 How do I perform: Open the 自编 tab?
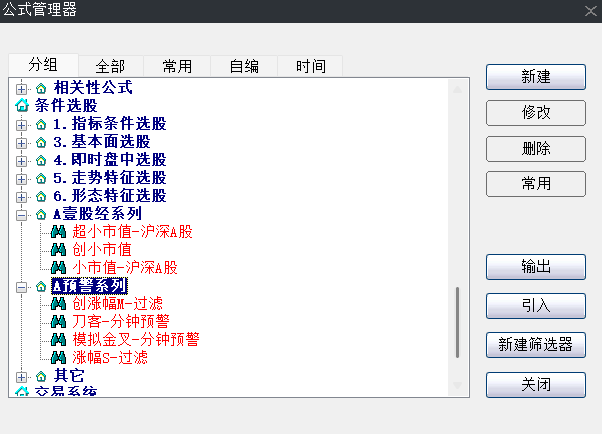(244, 66)
